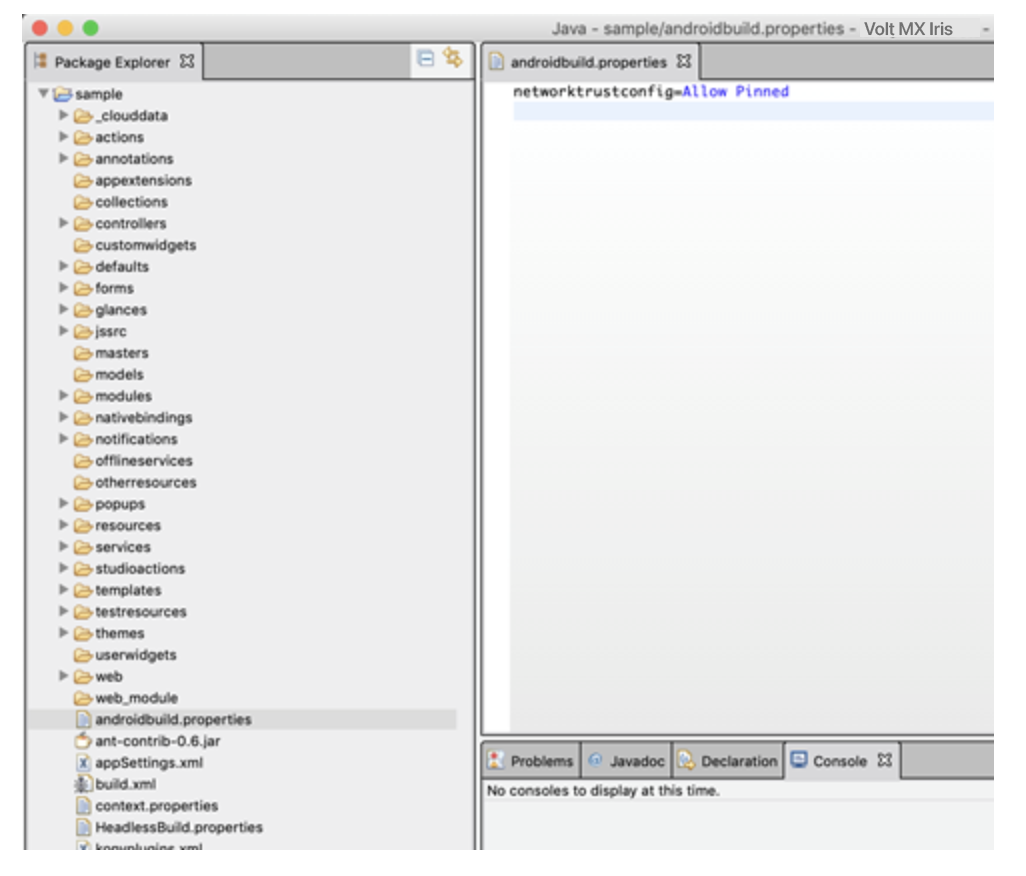Select the web_module folder name
The image size is (1026, 876).
point(136,698)
